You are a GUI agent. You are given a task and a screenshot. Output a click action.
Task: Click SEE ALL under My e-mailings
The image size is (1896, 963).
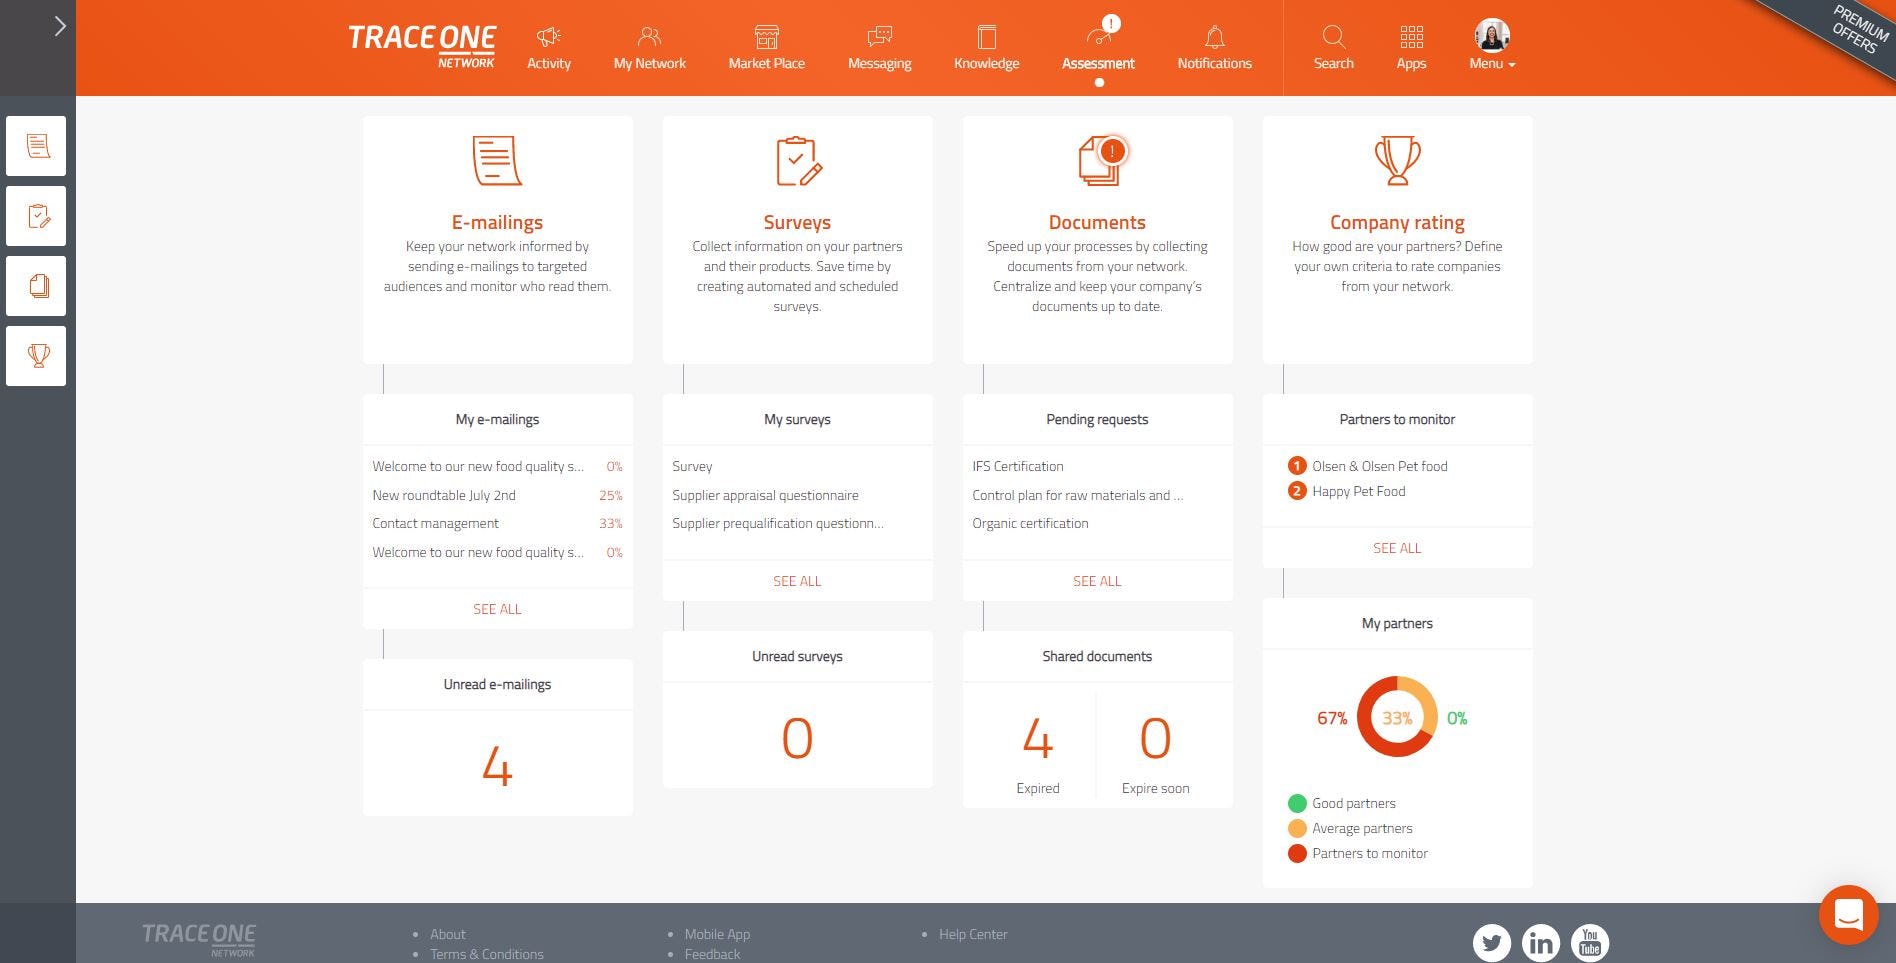(x=497, y=608)
